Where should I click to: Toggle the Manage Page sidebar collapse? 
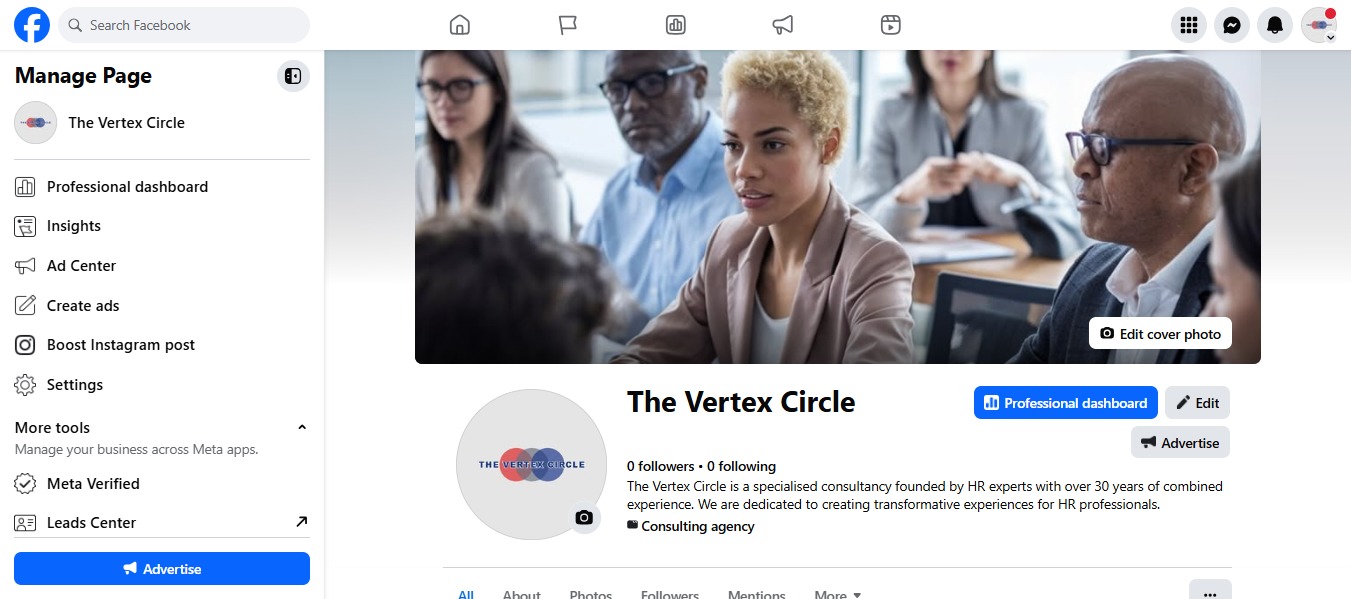[293, 76]
